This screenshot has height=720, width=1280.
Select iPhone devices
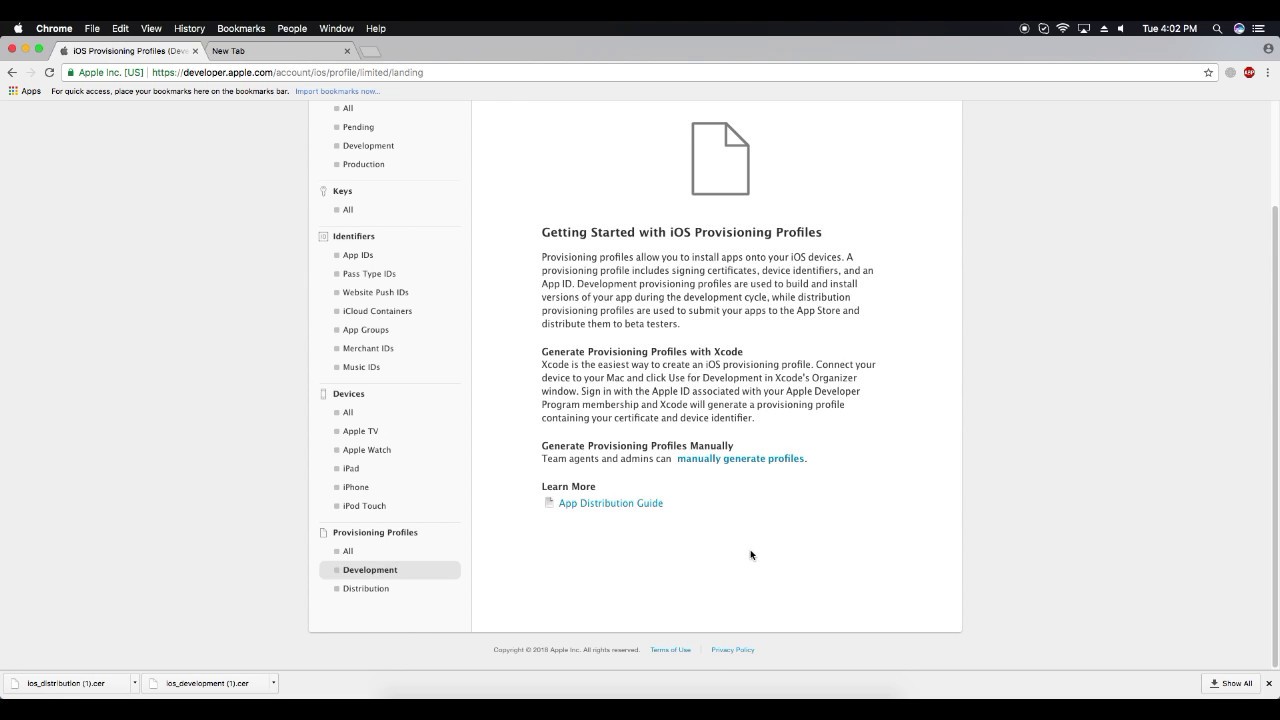tap(356, 487)
